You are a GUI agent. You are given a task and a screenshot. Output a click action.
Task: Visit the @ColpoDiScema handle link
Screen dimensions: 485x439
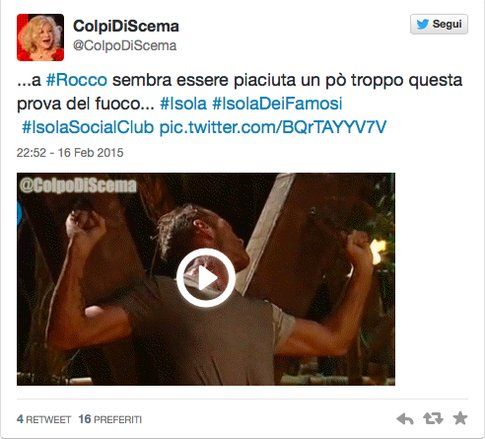coord(125,46)
